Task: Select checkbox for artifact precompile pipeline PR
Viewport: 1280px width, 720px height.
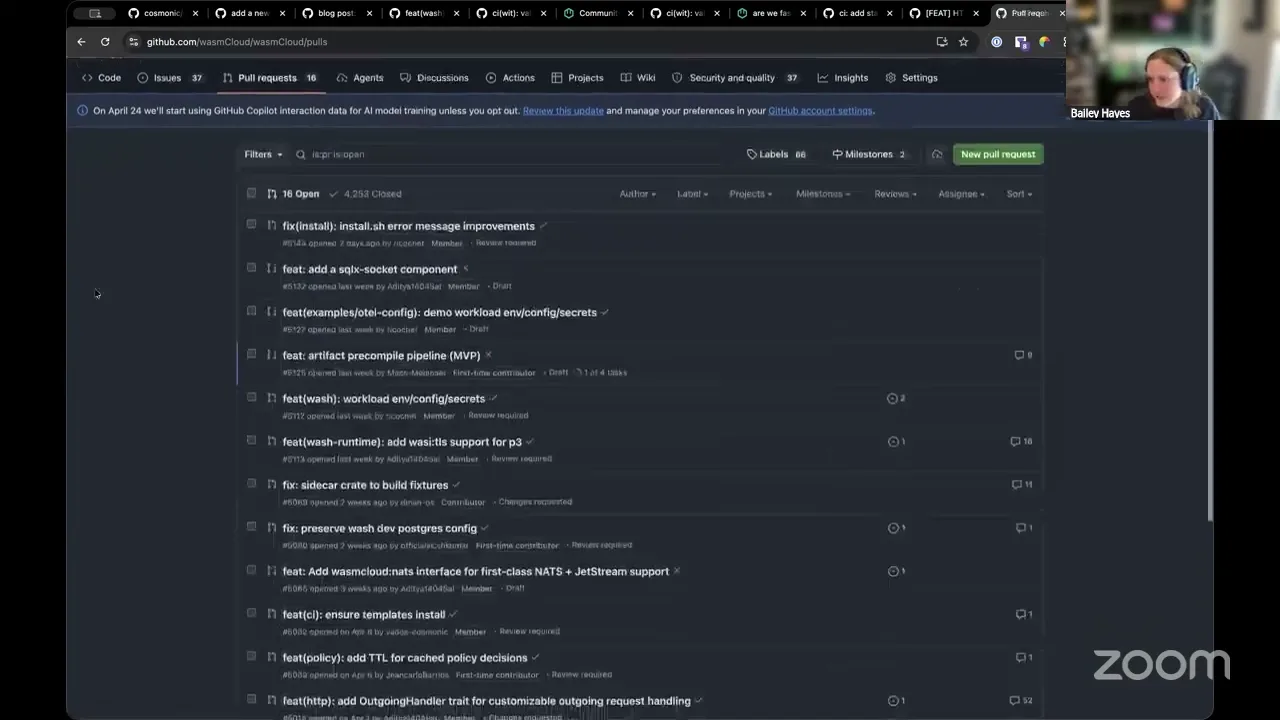Action: click(x=251, y=354)
